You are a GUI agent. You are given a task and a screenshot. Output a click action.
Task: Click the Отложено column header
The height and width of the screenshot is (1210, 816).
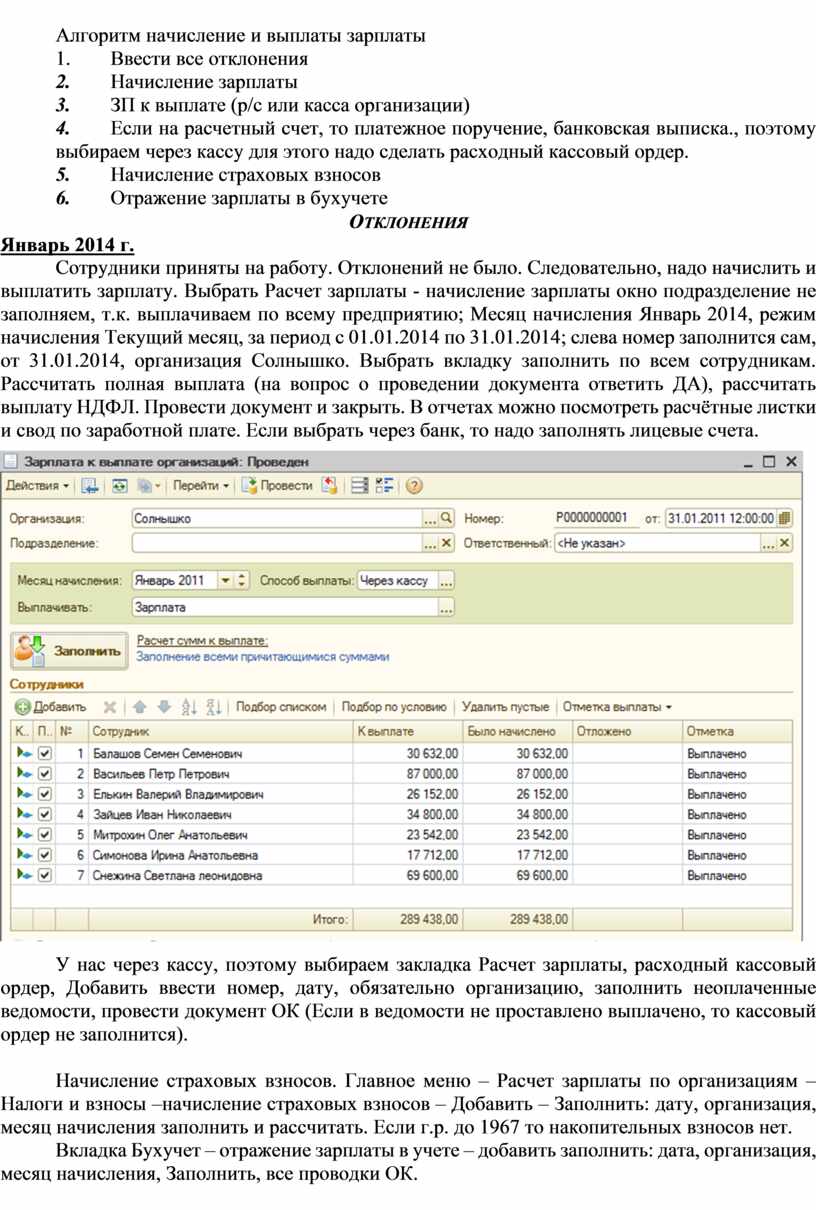coord(627,732)
